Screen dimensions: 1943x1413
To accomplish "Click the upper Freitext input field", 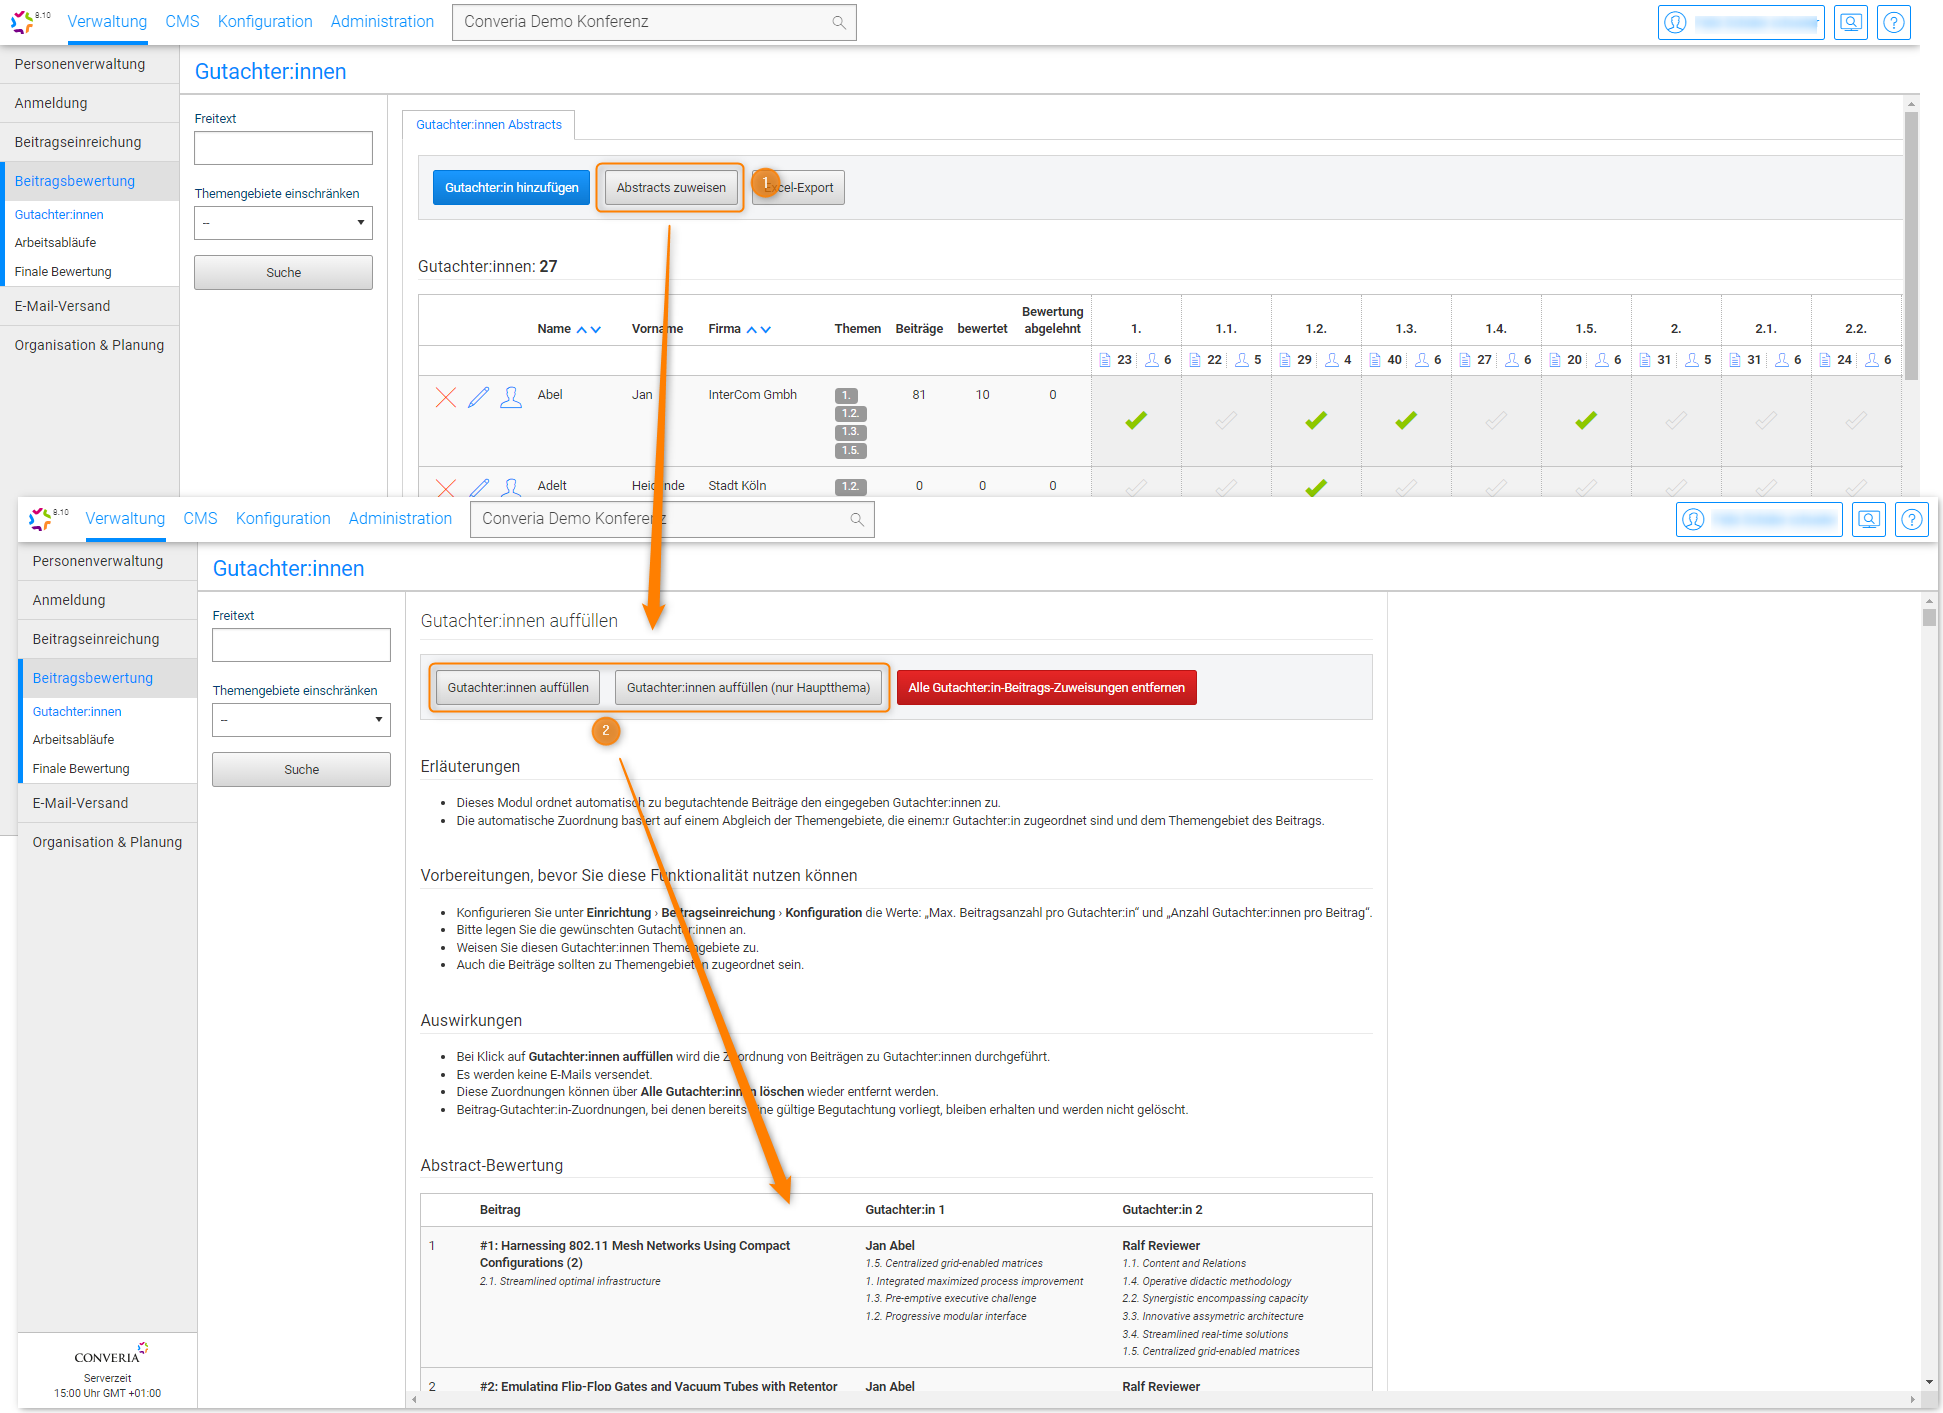I will pyautogui.click(x=283, y=148).
